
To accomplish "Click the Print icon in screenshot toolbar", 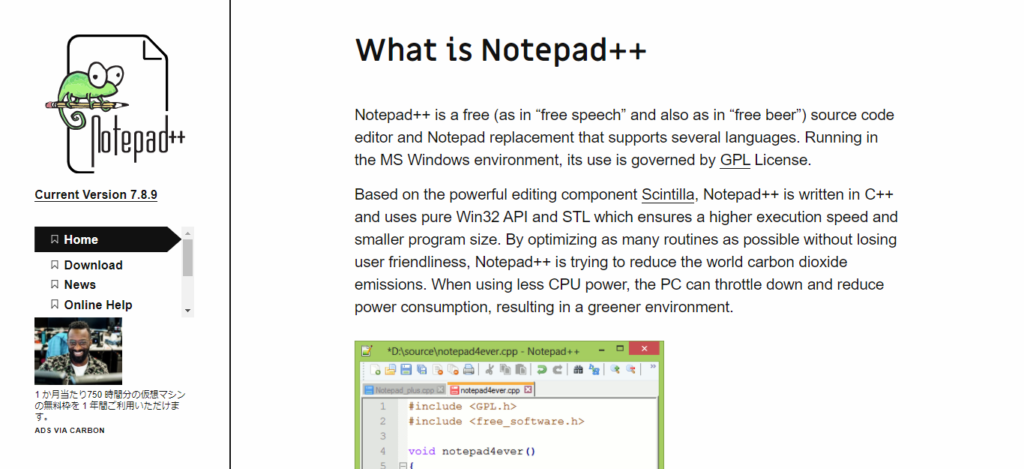I will (x=469, y=370).
